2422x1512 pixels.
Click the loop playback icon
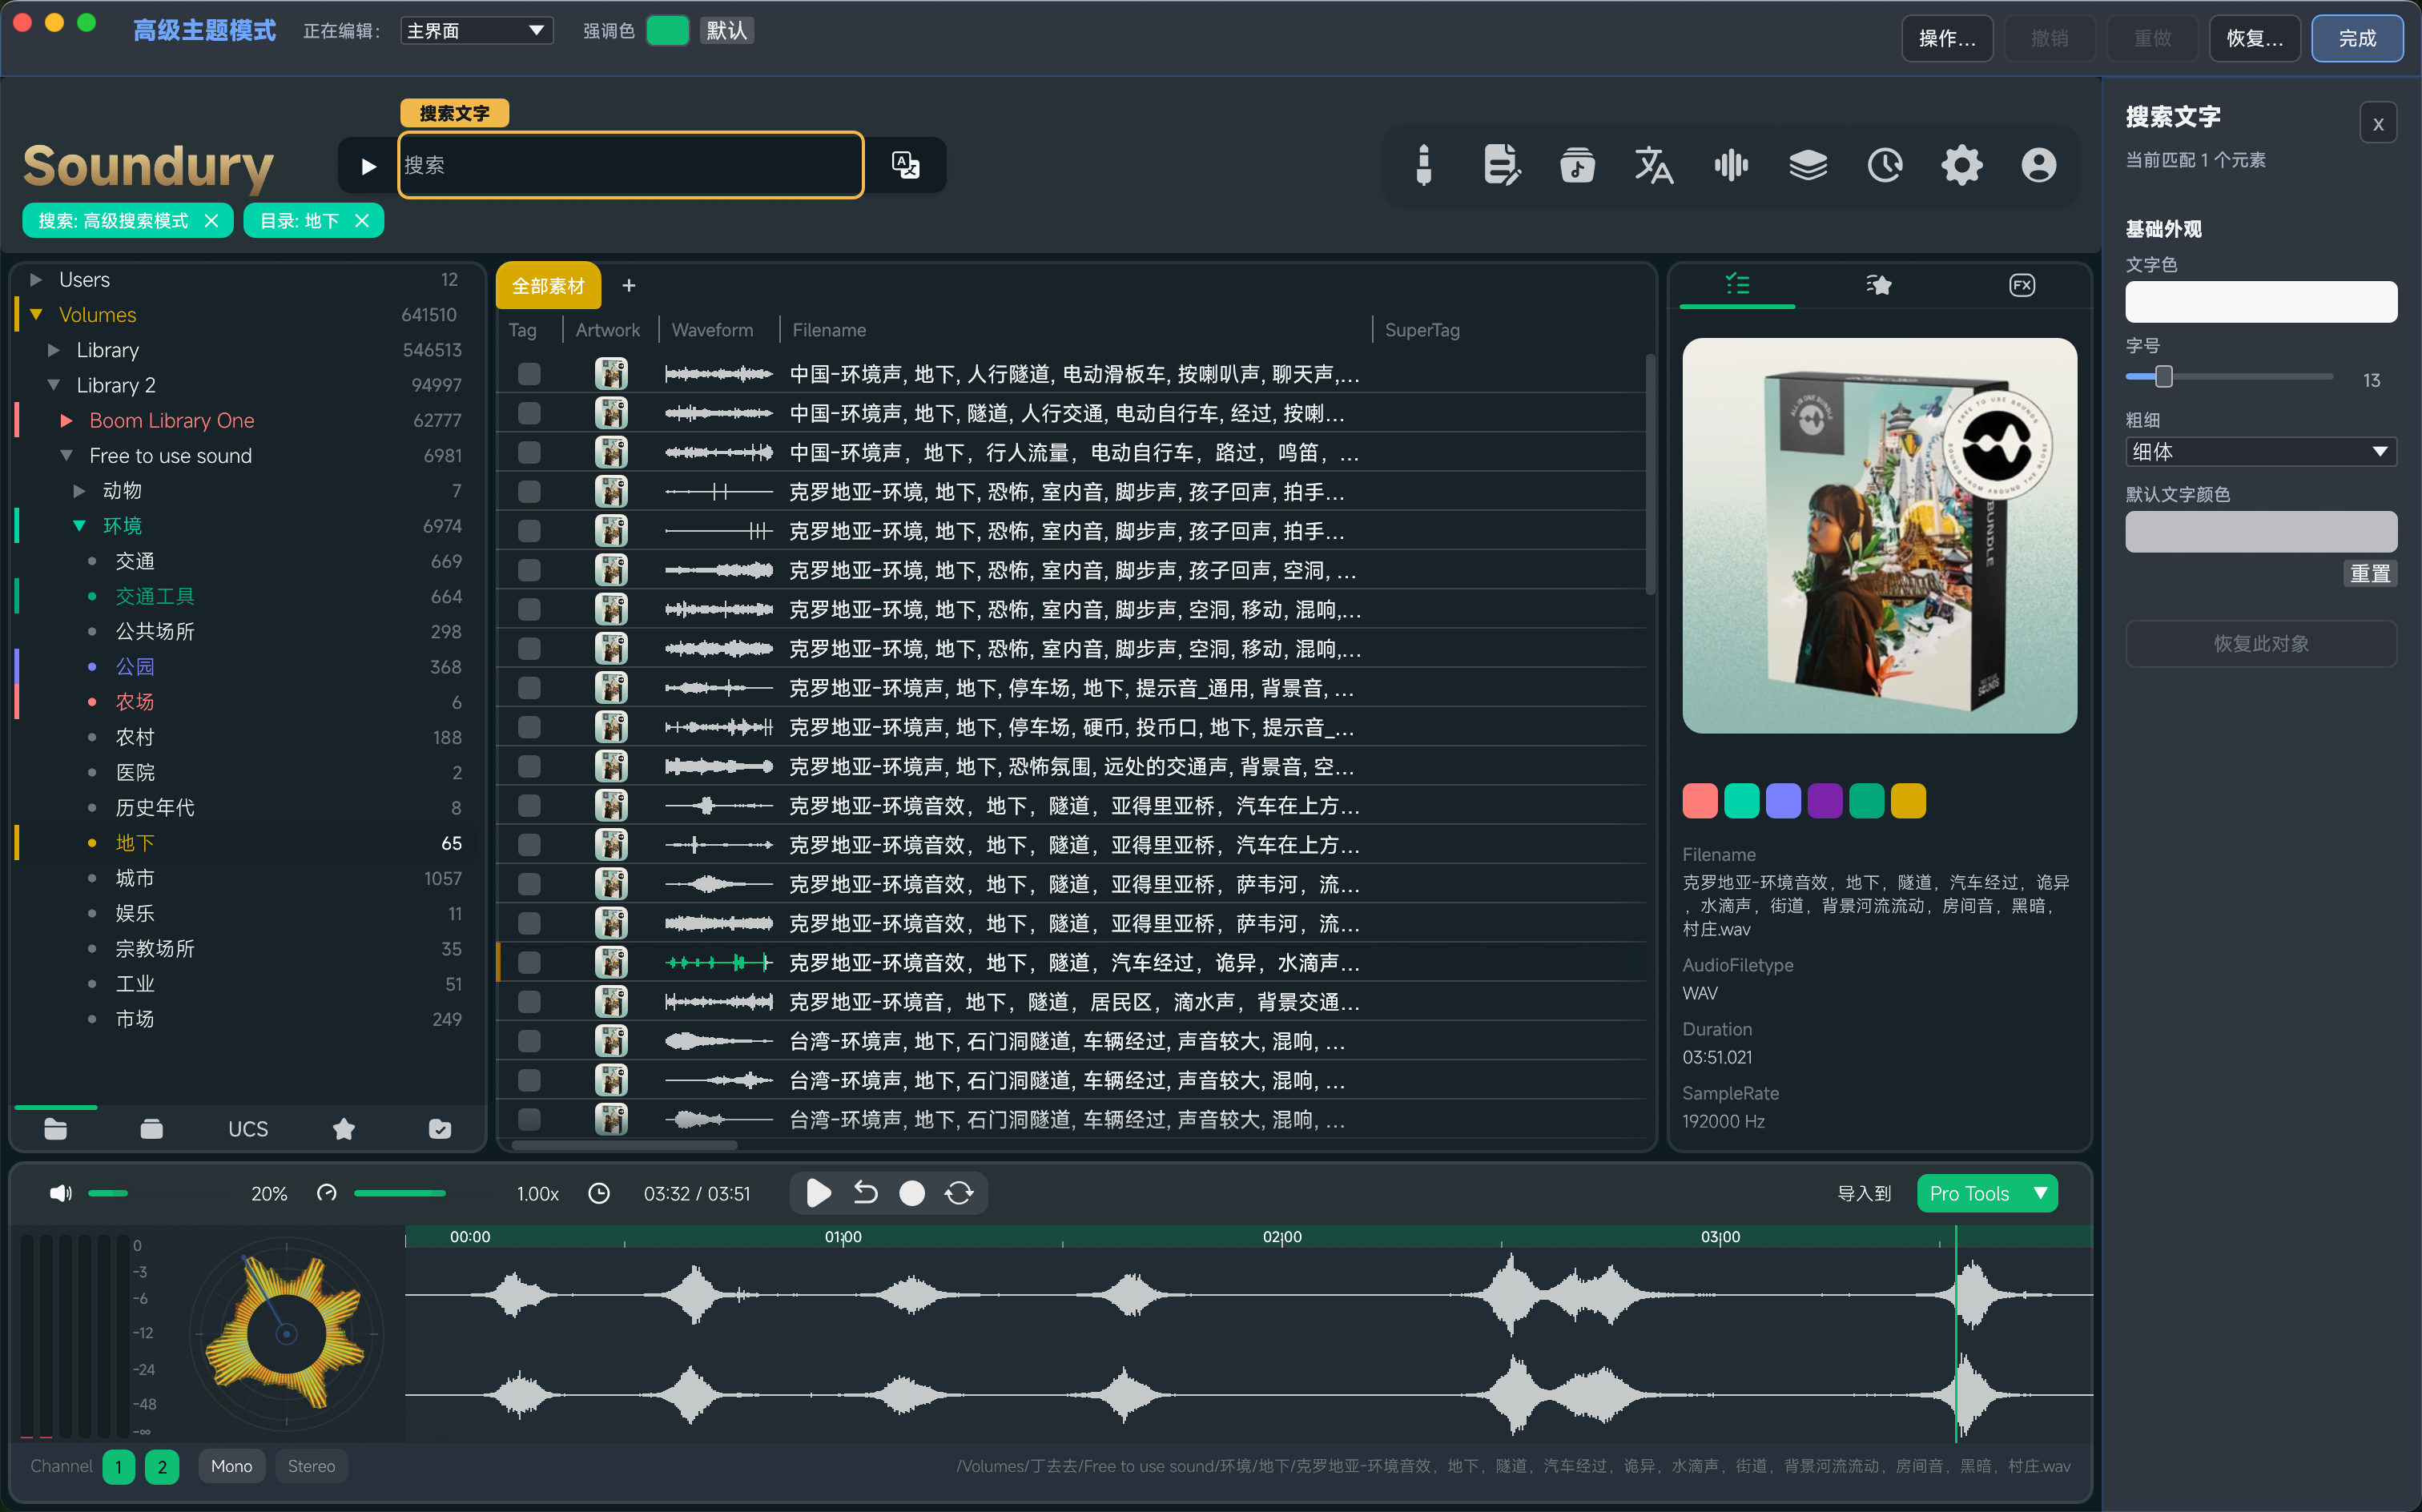point(958,1192)
